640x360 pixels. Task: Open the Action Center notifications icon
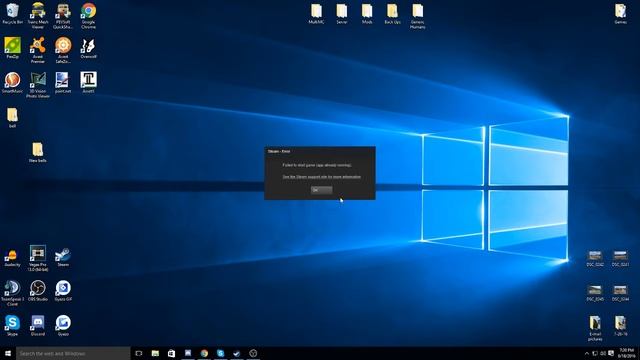(611, 353)
